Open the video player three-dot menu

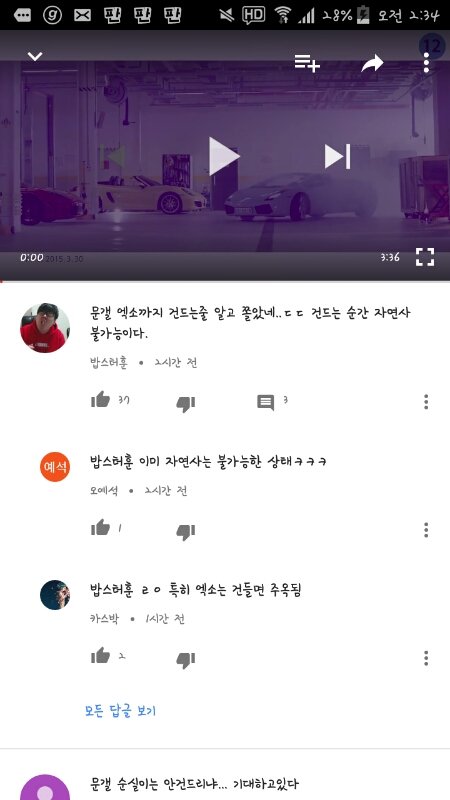[x=426, y=63]
